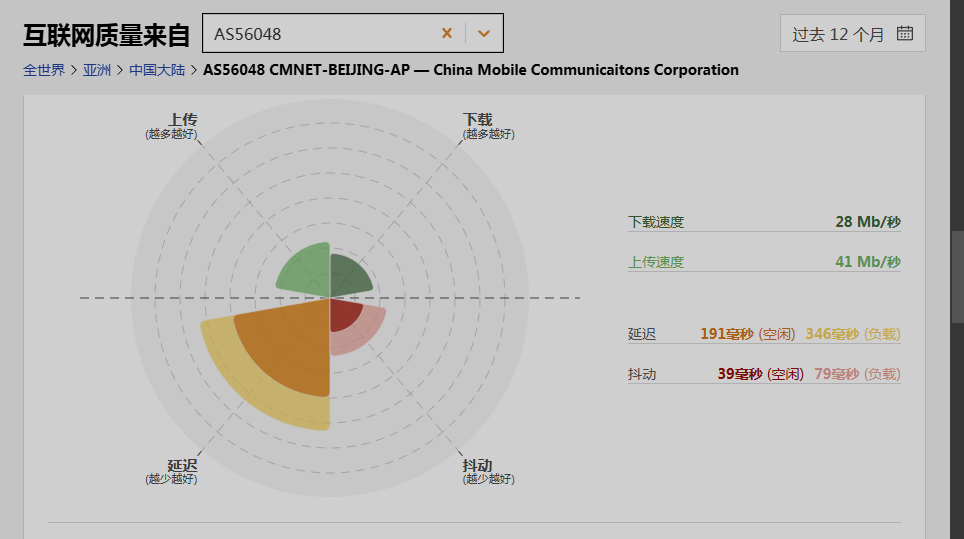Clear the AS56048 selection with the X icon
Image resolution: width=964 pixels, height=539 pixels.
click(447, 33)
